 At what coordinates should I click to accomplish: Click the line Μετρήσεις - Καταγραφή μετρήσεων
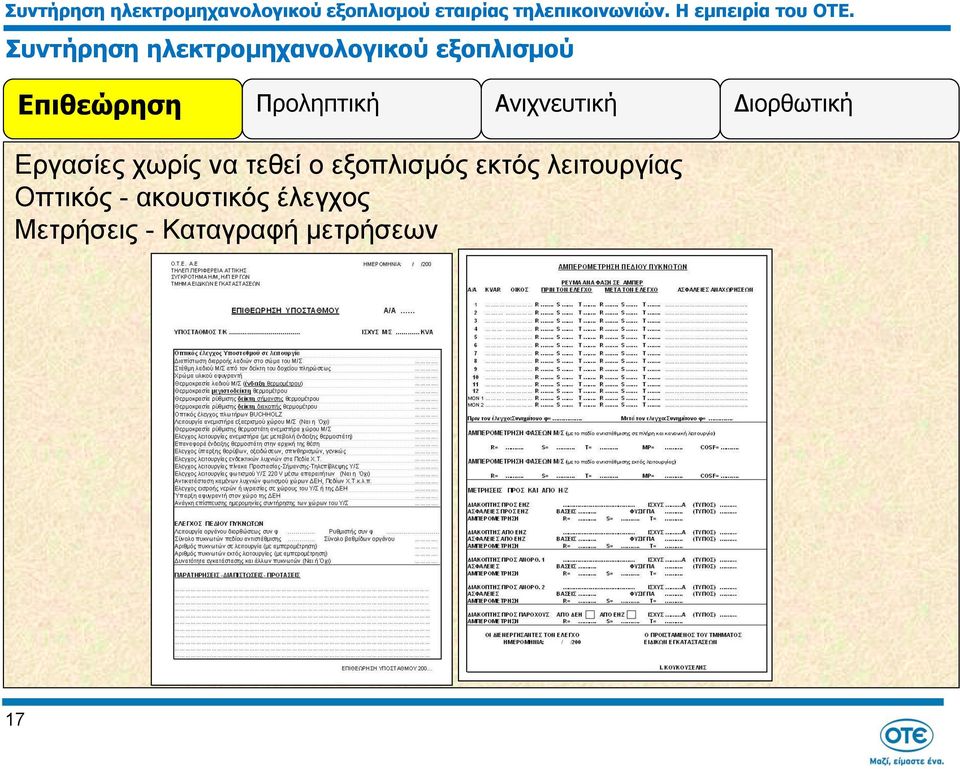(226, 230)
